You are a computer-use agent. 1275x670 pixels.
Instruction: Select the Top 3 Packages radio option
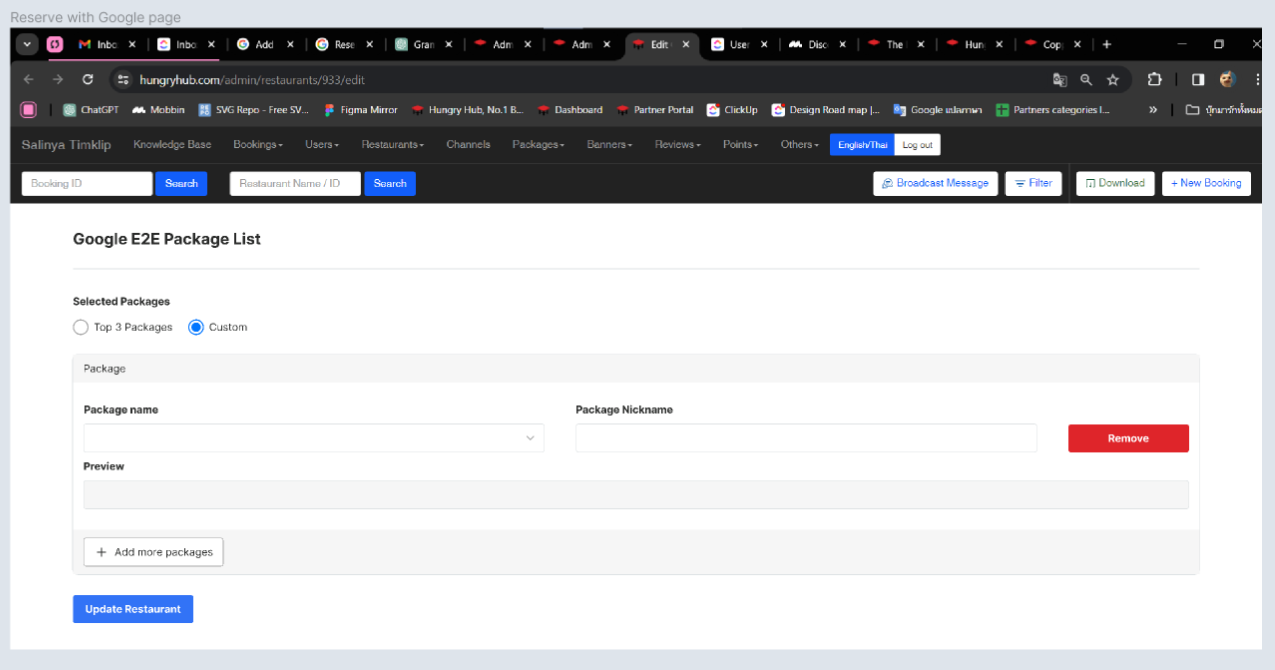coord(81,327)
